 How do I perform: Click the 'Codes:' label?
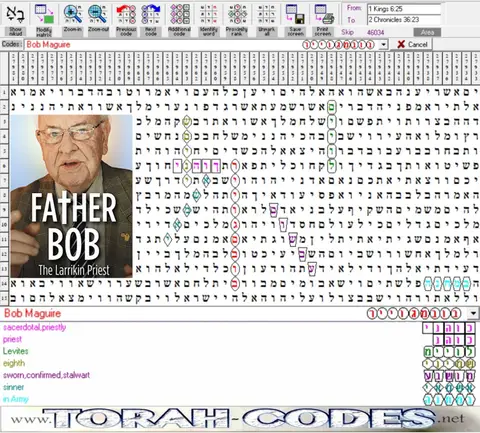click(x=12, y=44)
